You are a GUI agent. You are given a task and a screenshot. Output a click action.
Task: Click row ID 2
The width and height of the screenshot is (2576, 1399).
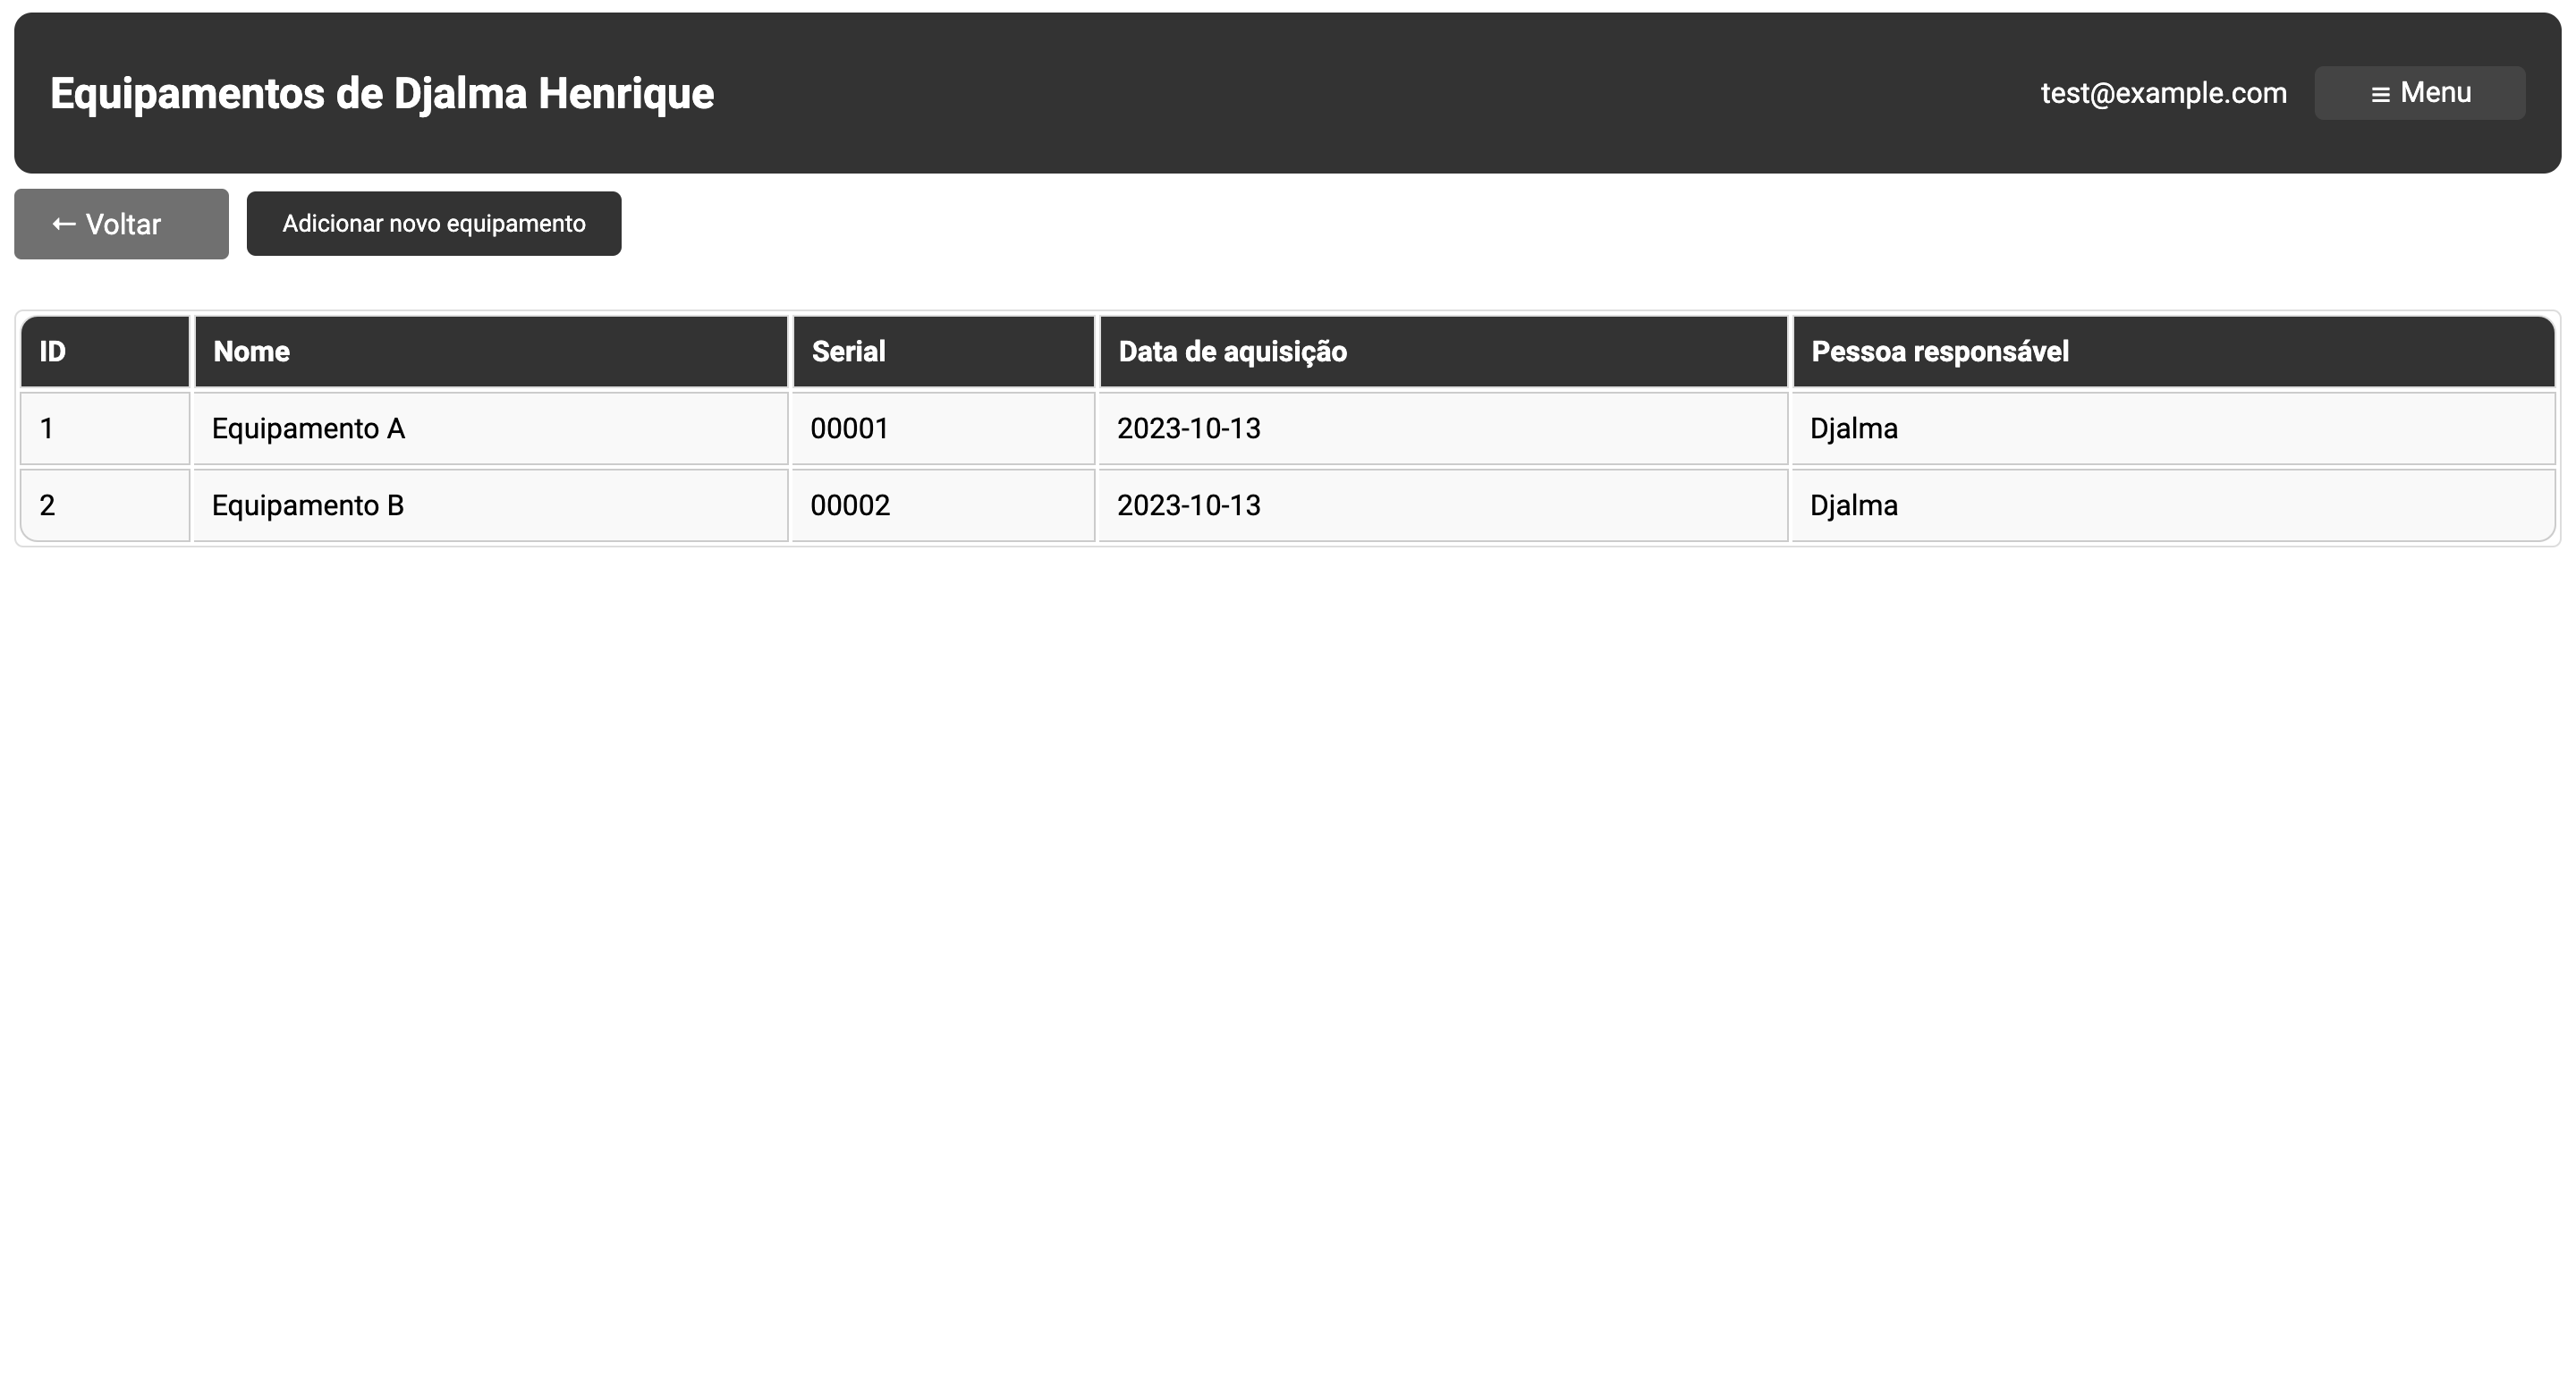(45, 505)
